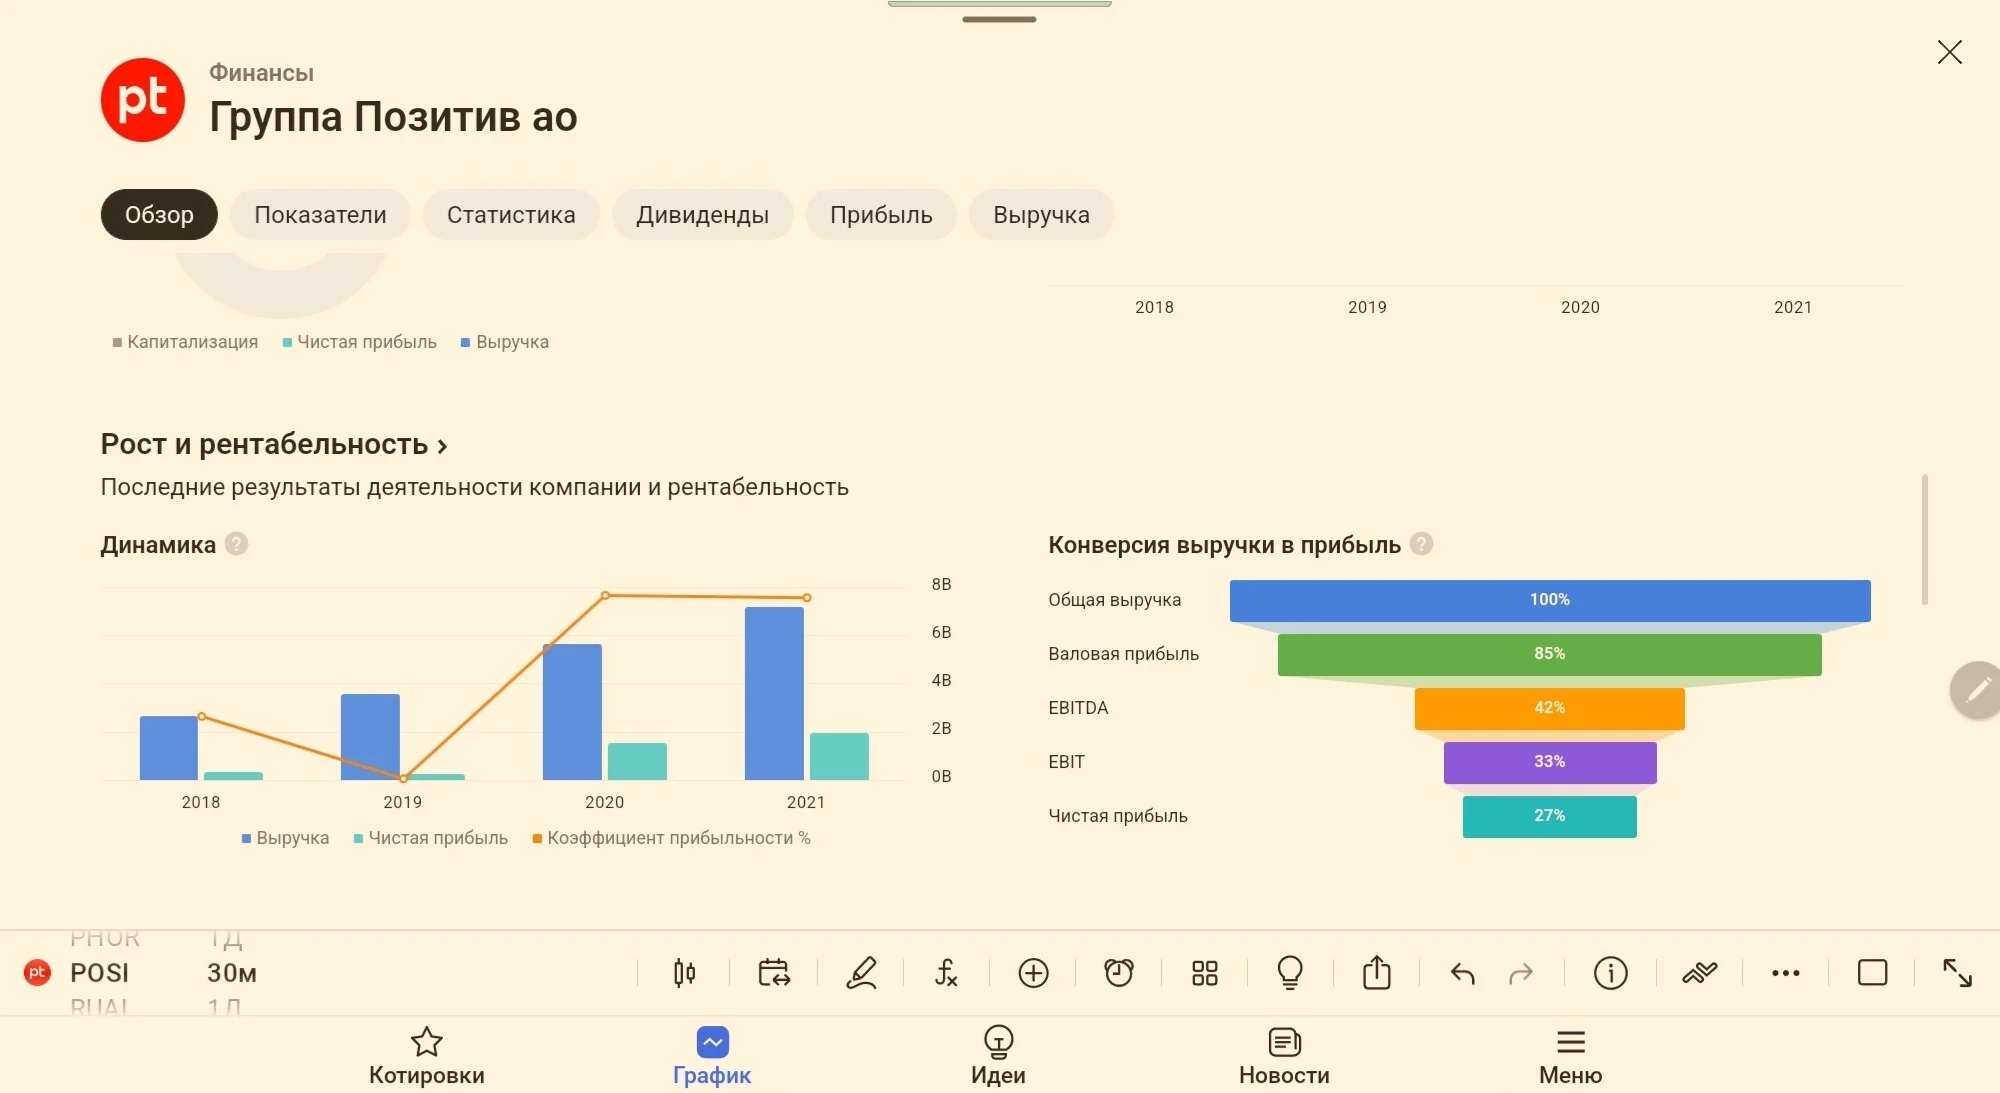
Task: Share the chart with the share icon
Action: 1377,973
